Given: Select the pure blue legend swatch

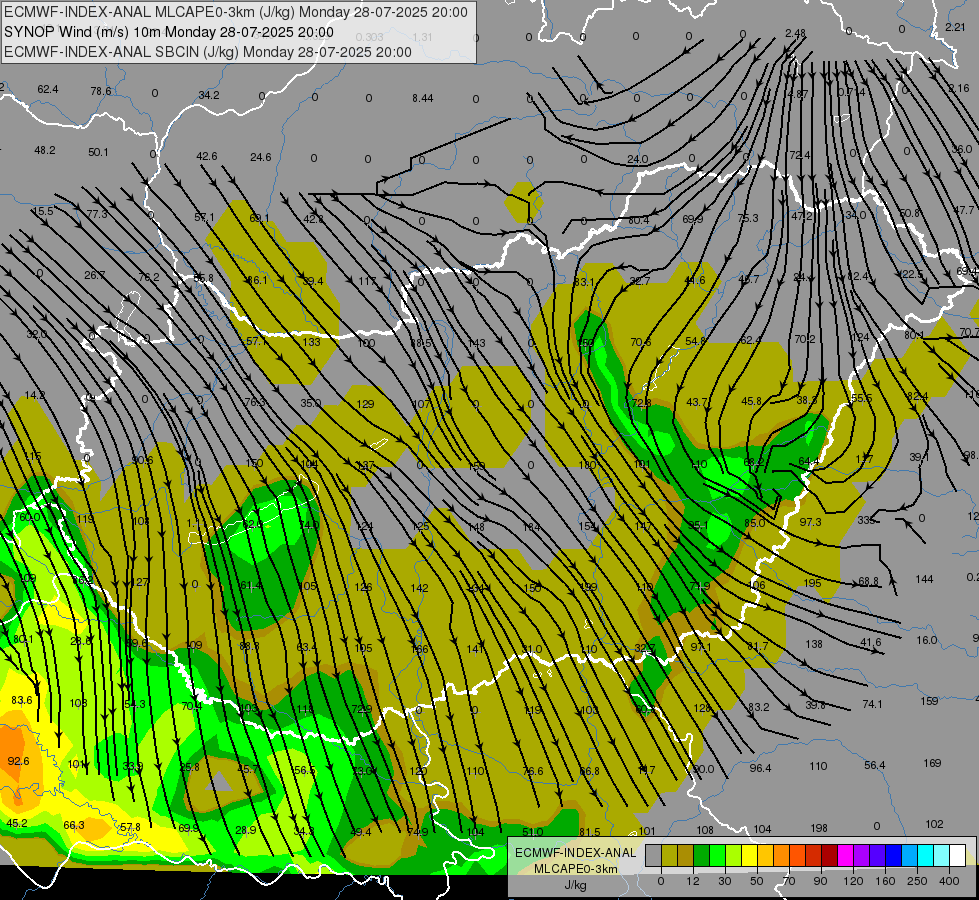Looking at the screenshot, I should 893,855.
